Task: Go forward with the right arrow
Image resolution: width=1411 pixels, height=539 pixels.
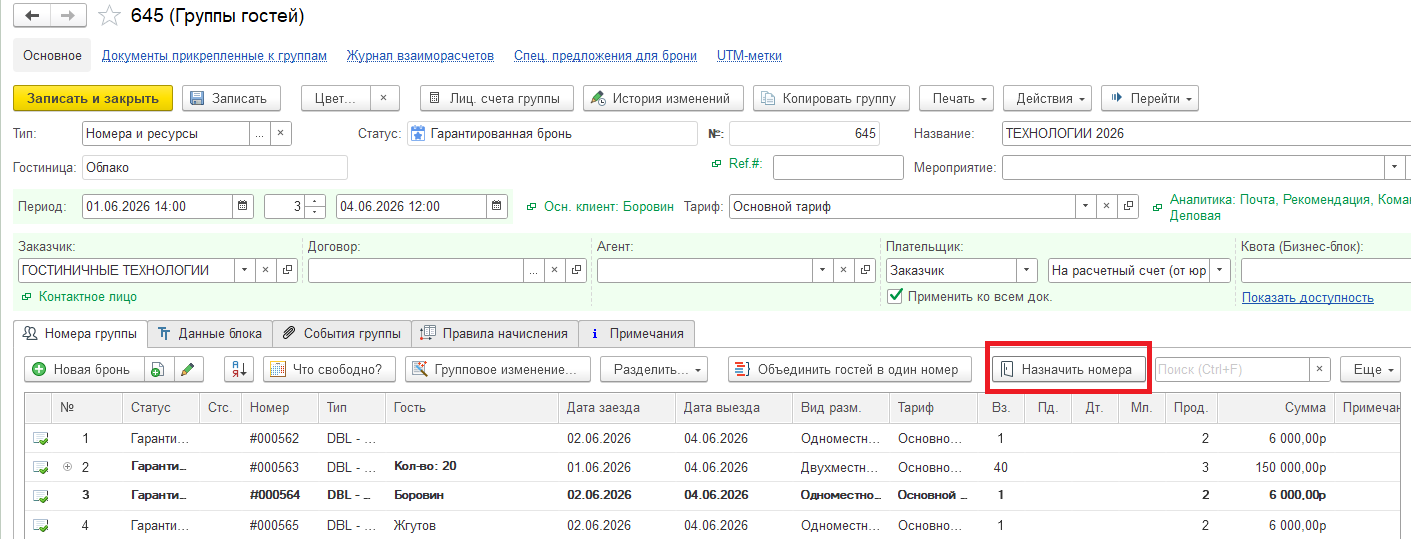Action: pyautogui.click(x=67, y=16)
